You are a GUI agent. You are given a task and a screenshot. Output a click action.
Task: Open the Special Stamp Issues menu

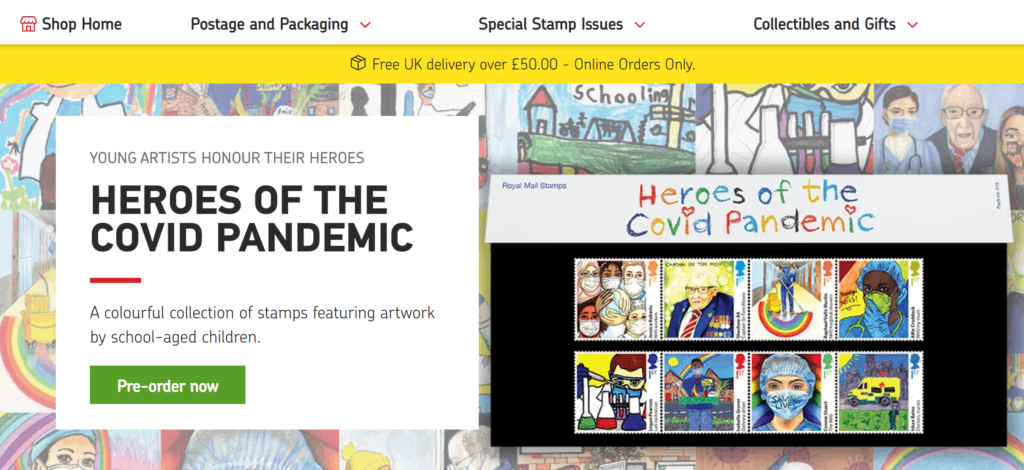click(x=551, y=24)
